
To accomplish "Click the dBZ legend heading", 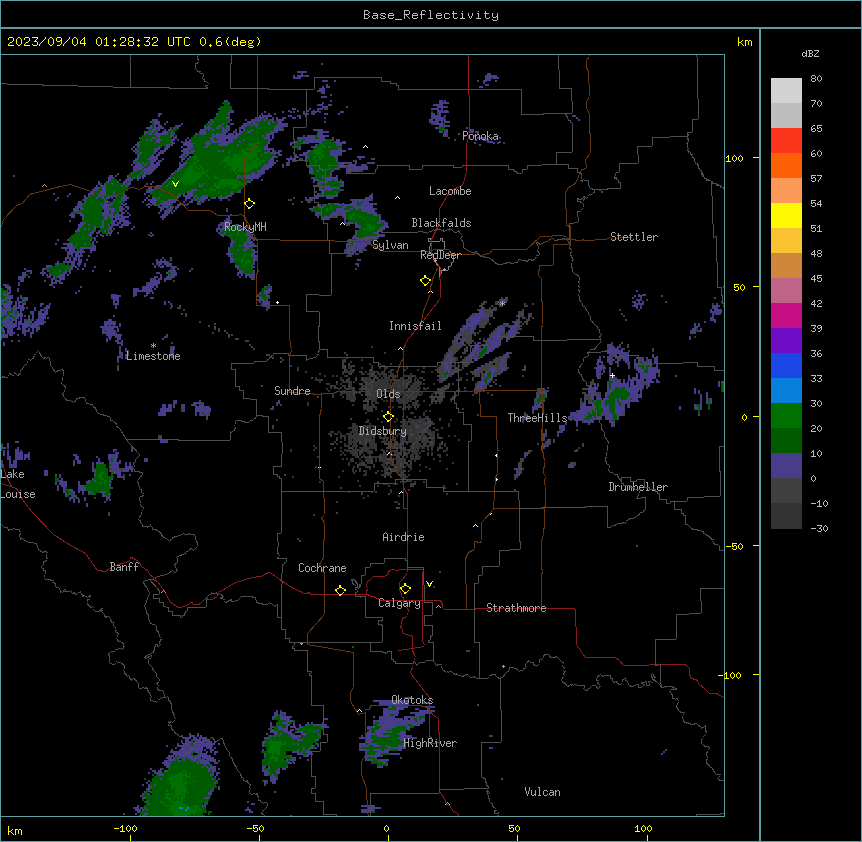I will pyautogui.click(x=810, y=54).
